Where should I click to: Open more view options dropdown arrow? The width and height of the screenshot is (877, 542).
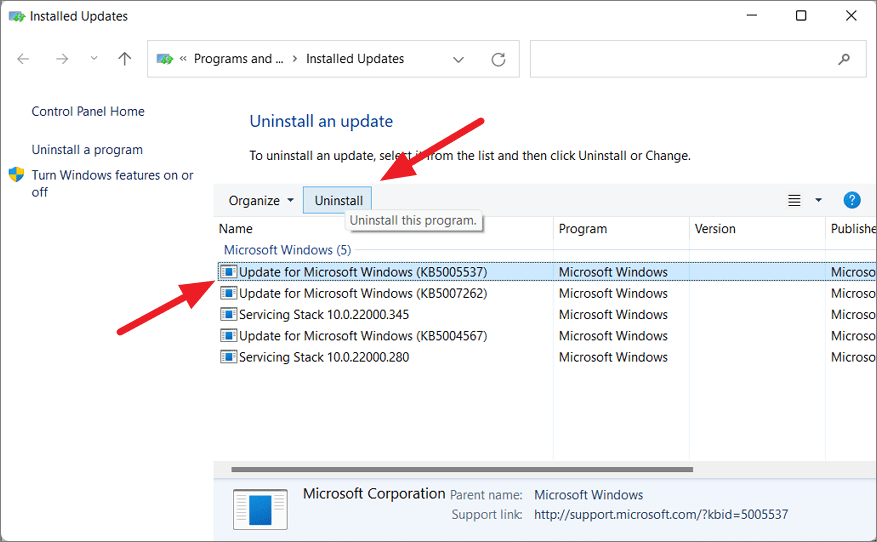(x=818, y=200)
